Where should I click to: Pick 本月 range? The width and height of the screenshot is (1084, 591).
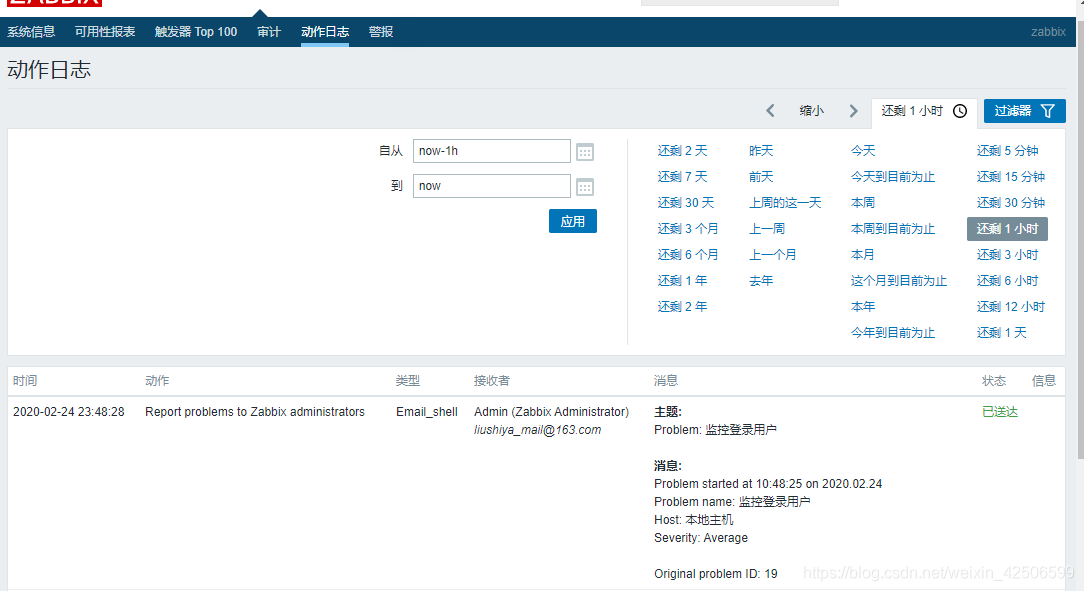click(x=863, y=254)
